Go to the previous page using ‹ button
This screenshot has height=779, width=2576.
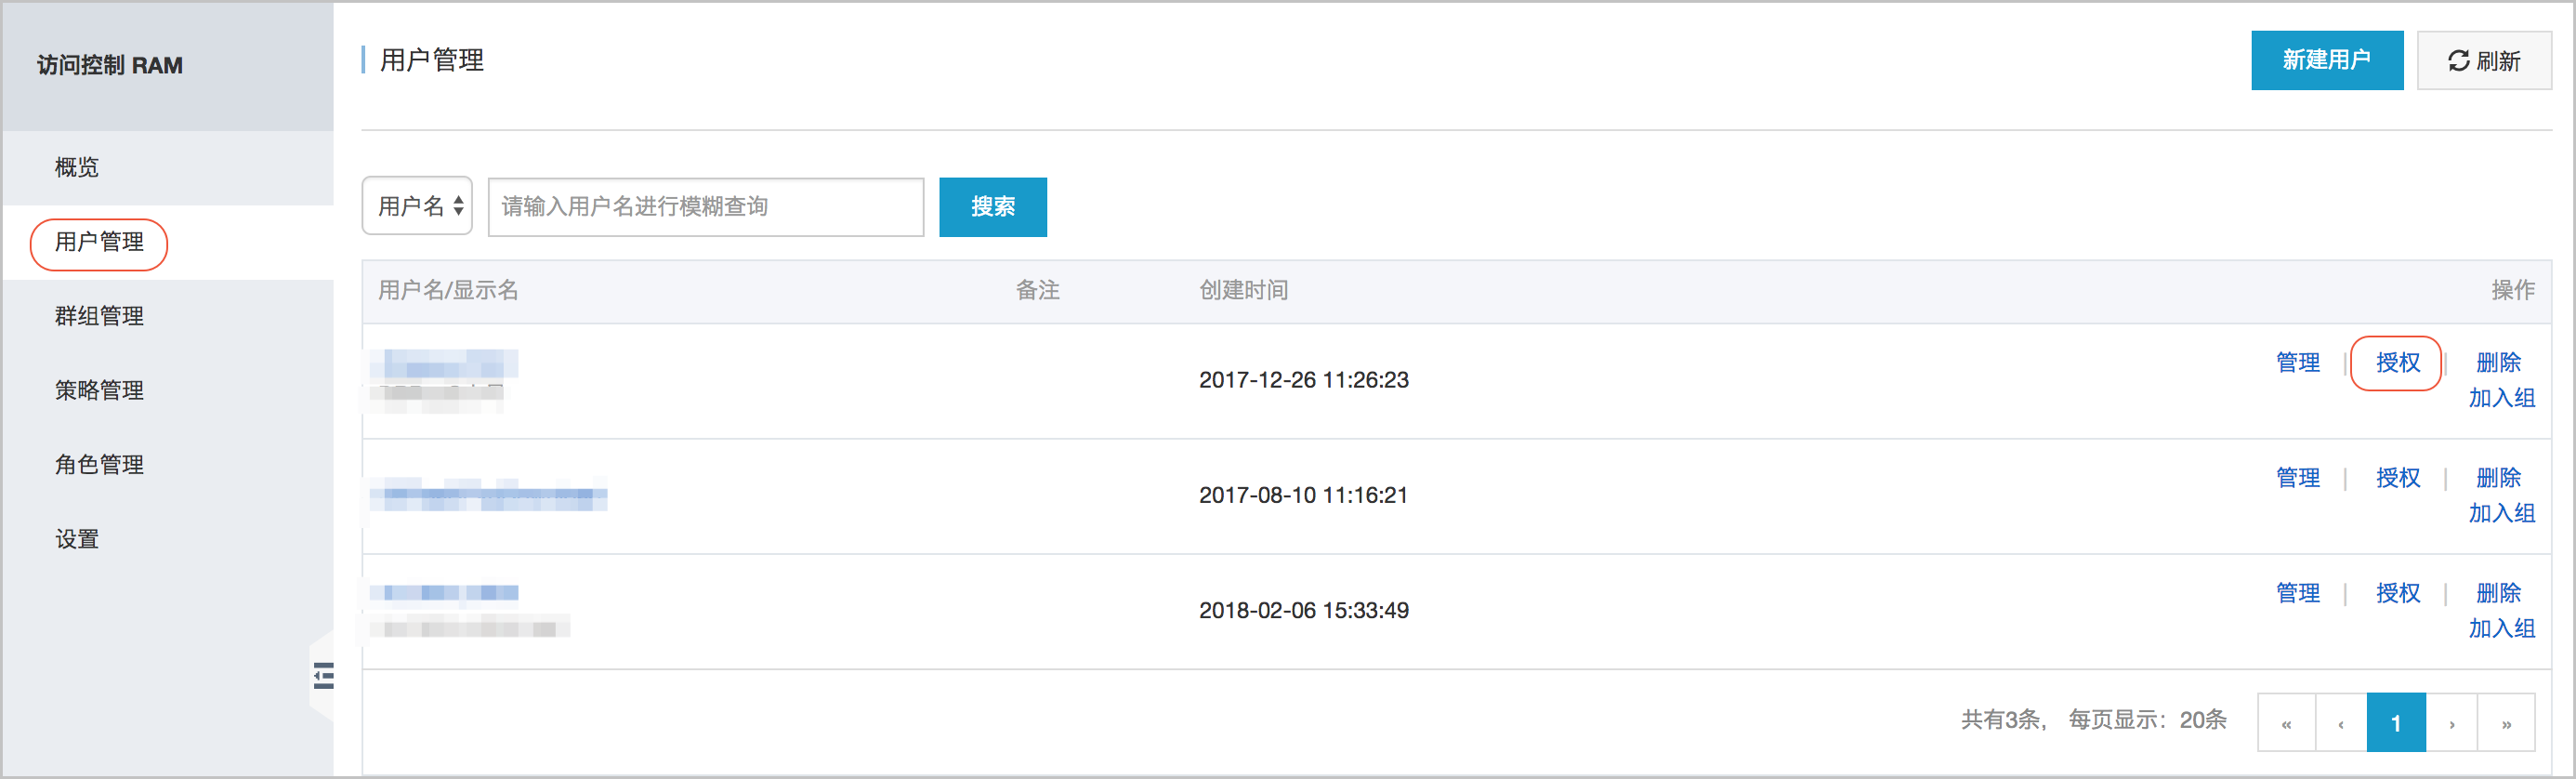pyautogui.click(x=2341, y=723)
